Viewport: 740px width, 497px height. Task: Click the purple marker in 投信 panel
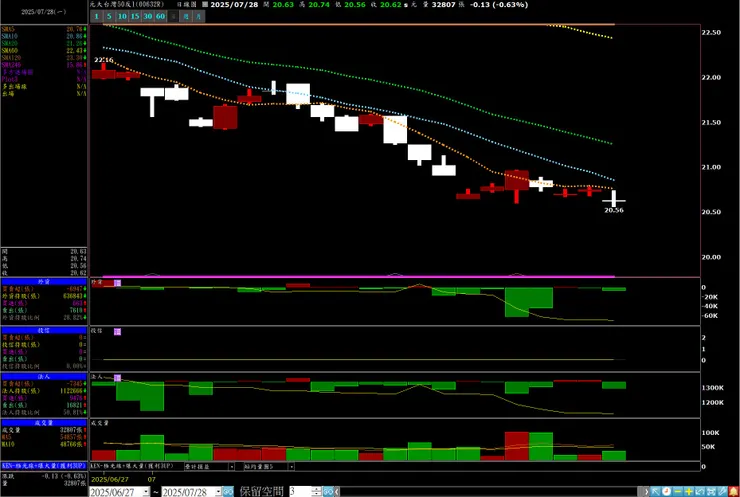(118, 332)
